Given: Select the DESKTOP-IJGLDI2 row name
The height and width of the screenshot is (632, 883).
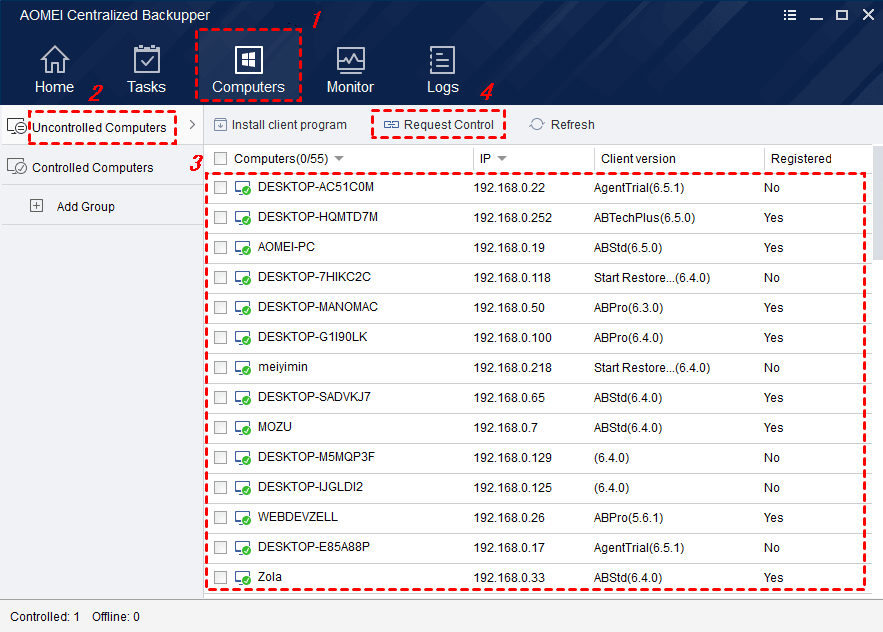Looking at the screenshot, I should pos(310,487).
